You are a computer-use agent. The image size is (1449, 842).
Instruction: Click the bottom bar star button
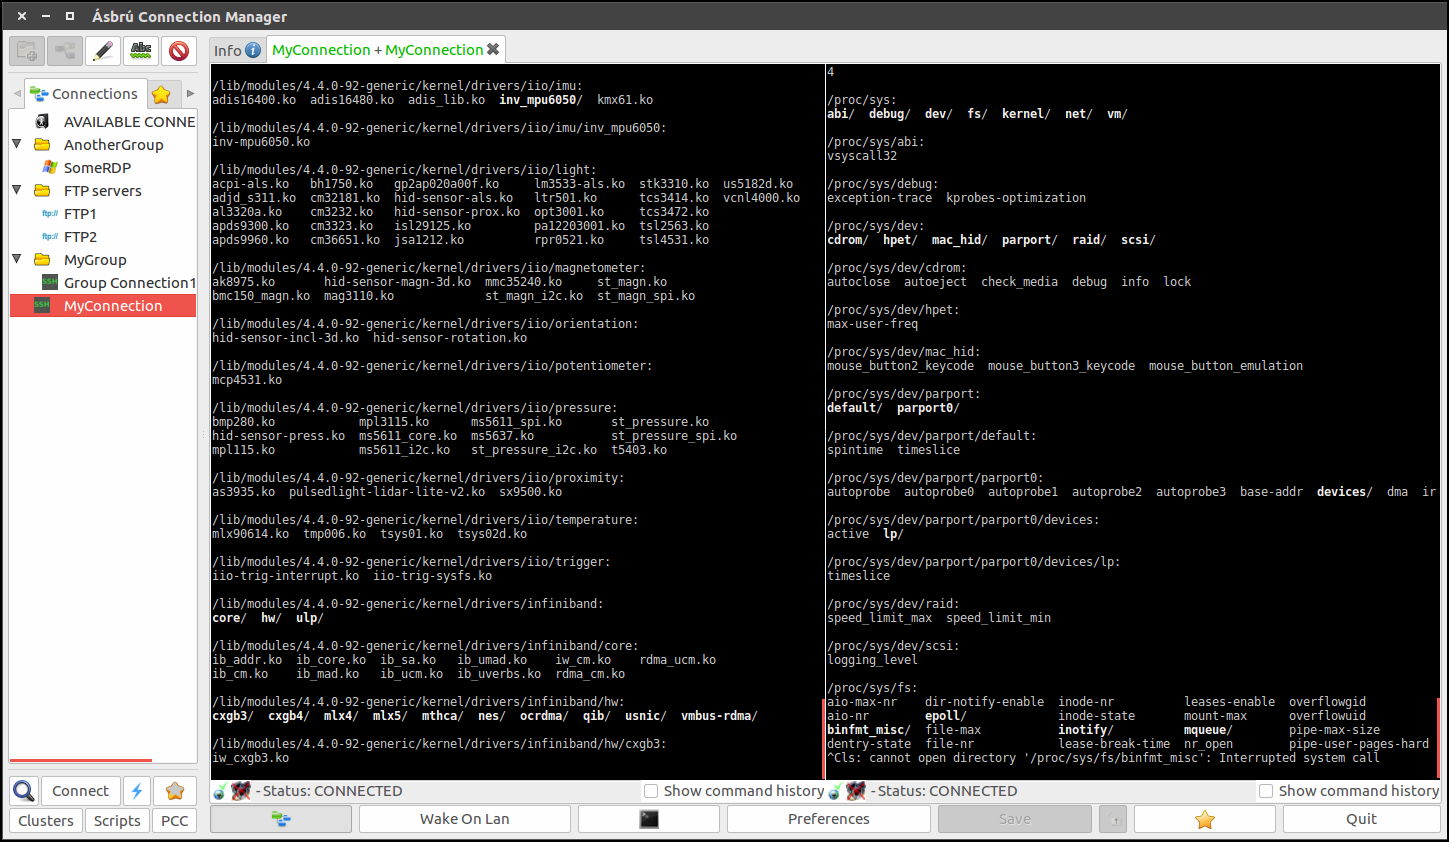(x=1205, y=819)
